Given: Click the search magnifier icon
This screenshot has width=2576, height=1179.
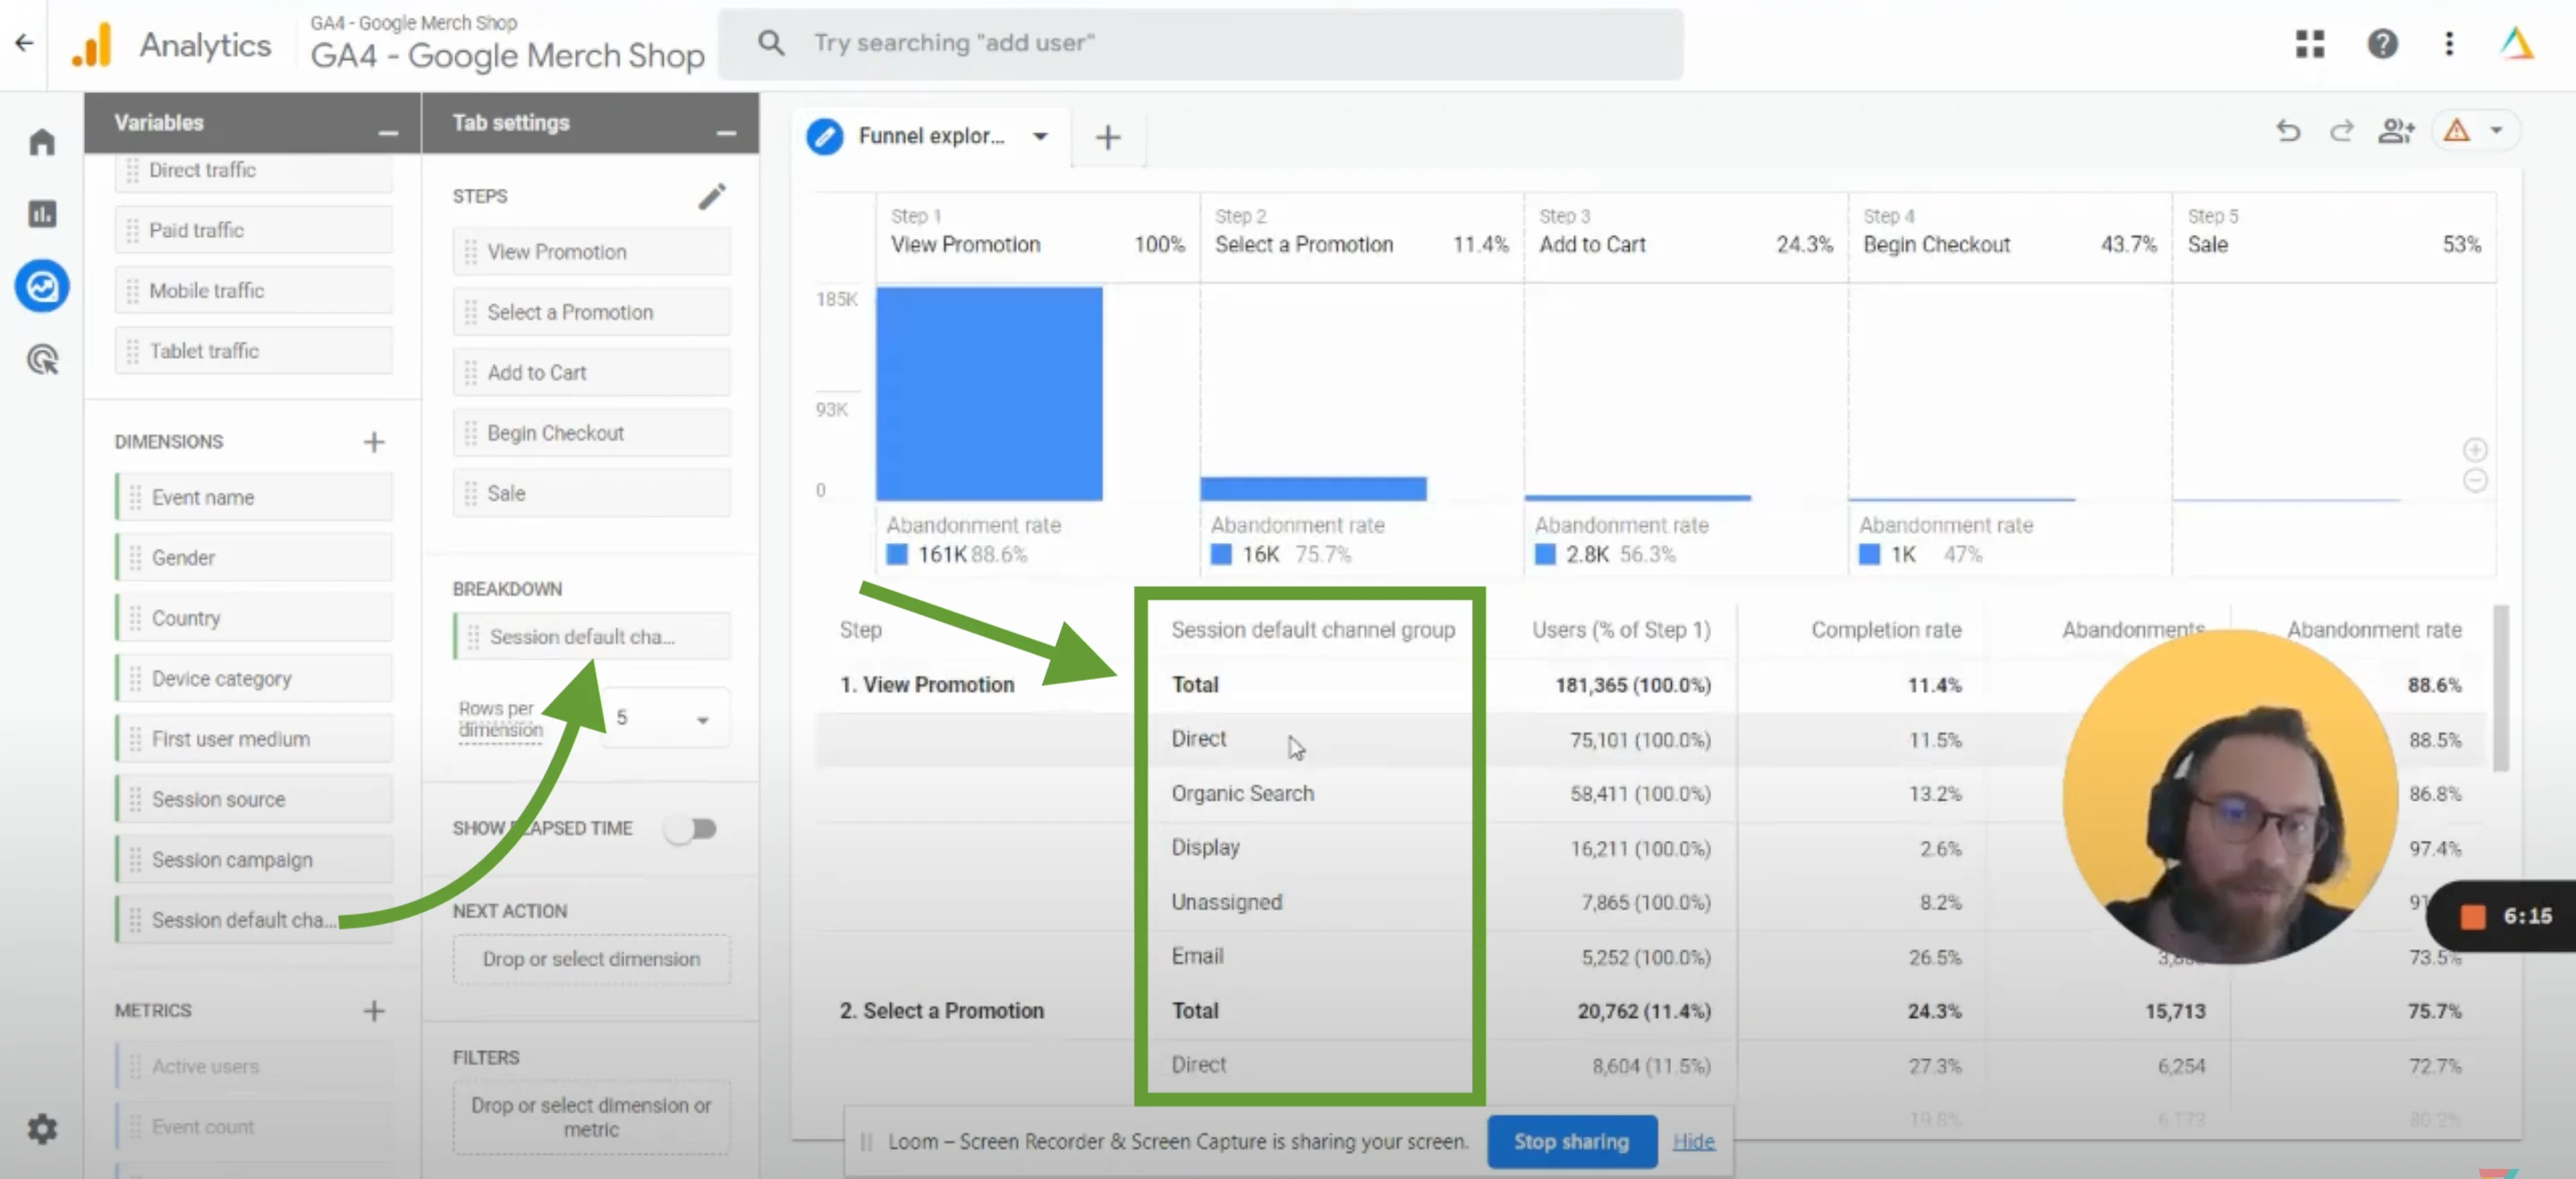Looking at the screenshot, I should (x=770, y=43).
